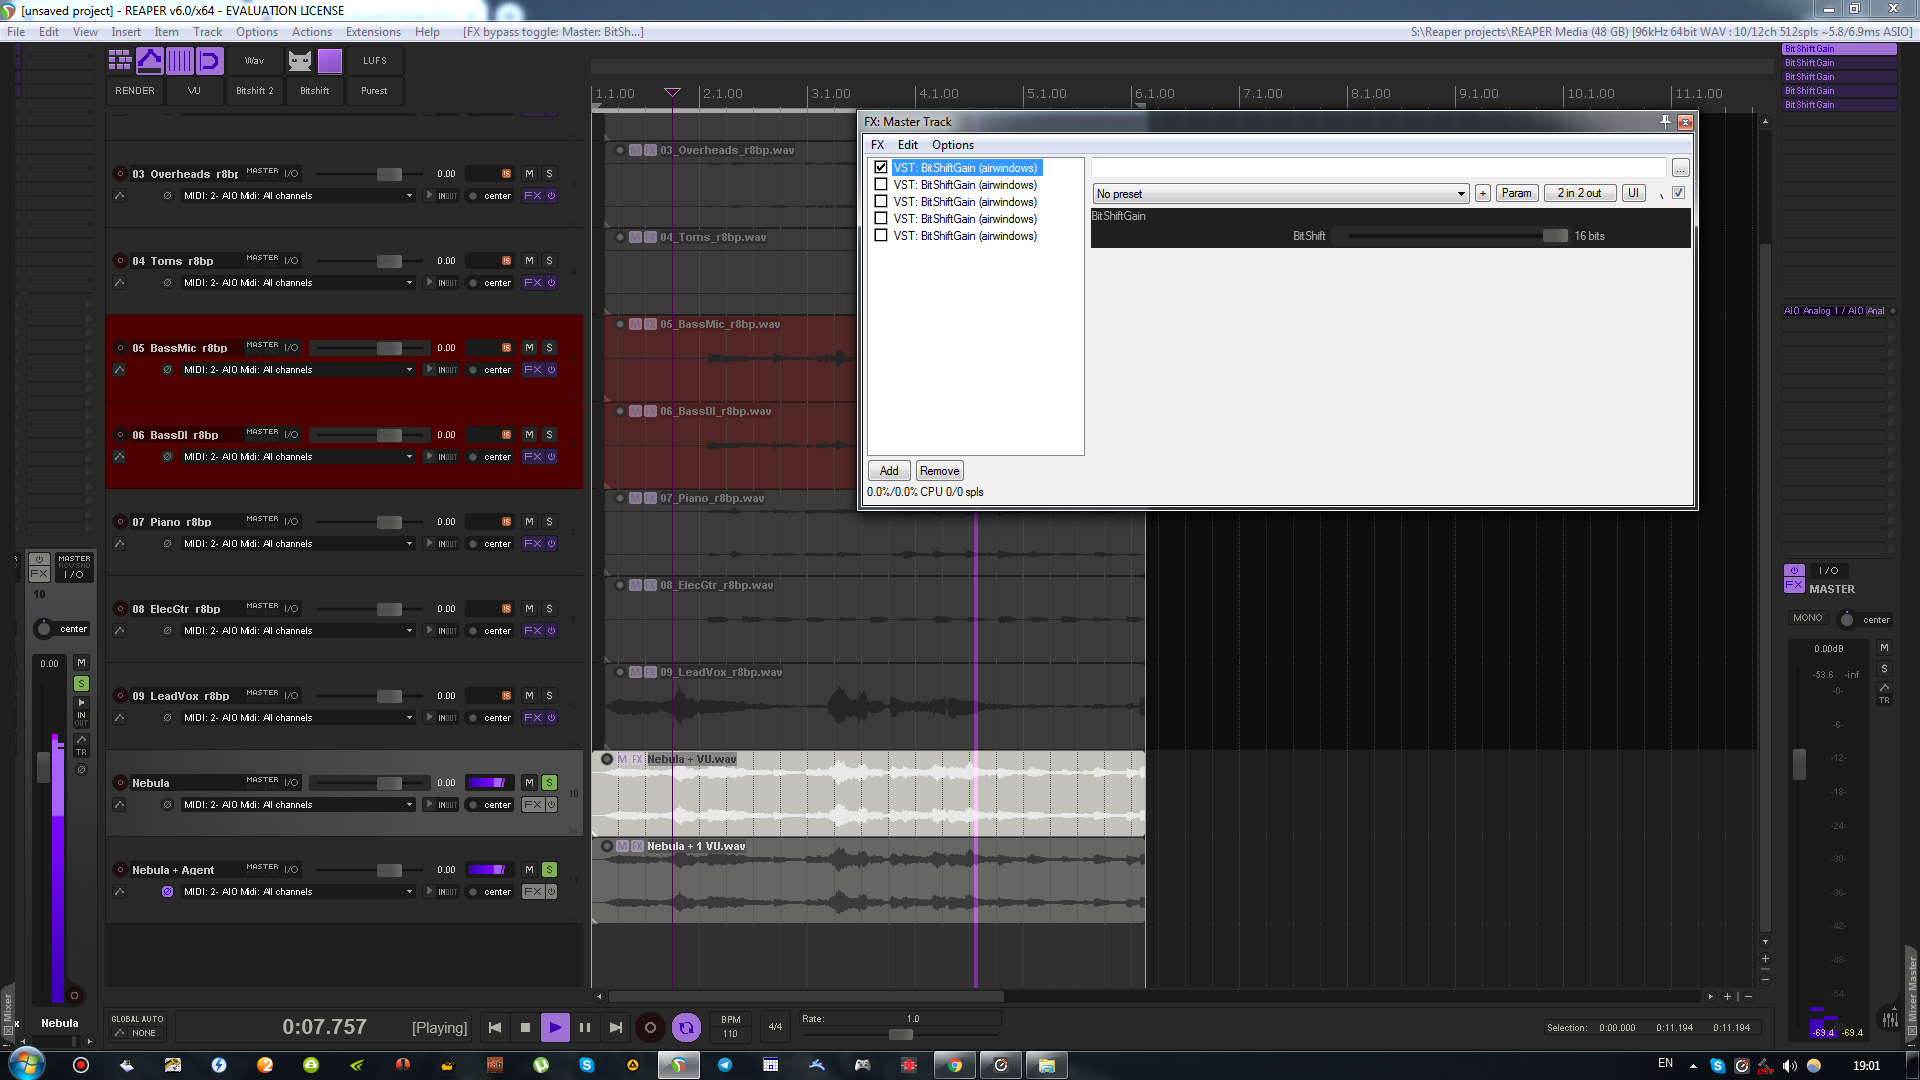1920x1080 pixels.
Task: Open the Actions menu
Action: coord(312,32)
